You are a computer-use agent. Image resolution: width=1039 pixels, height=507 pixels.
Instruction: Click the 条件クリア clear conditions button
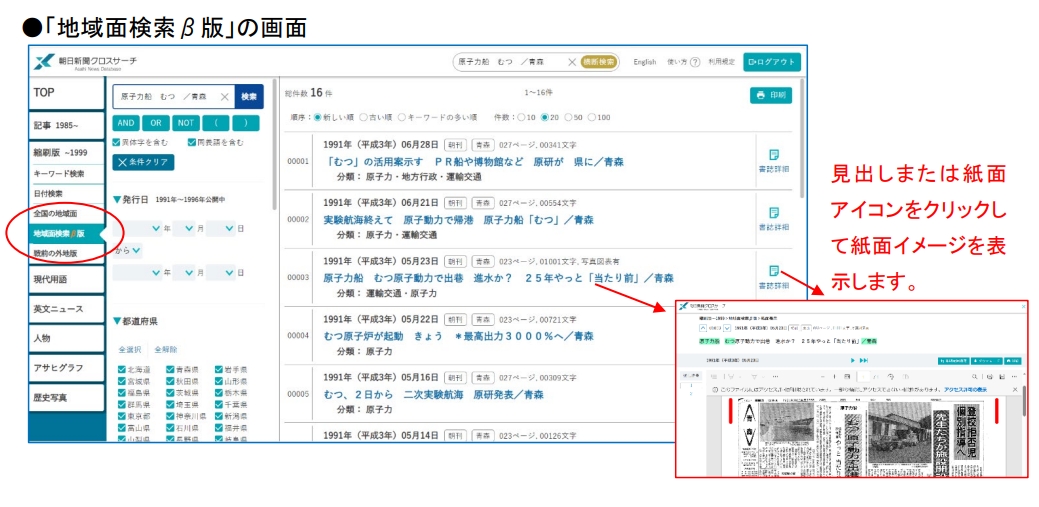(x=143, y=162)
